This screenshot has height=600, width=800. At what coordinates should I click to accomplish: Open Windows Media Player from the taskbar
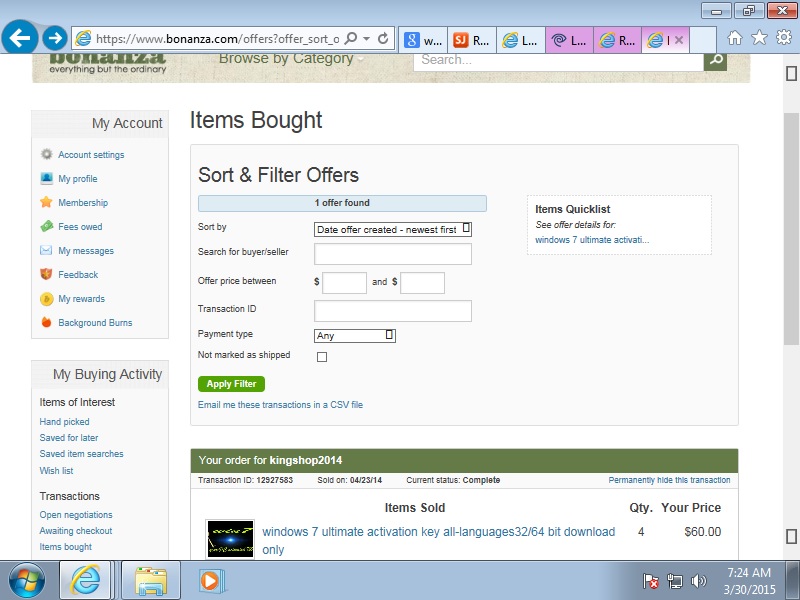[210, 581]
